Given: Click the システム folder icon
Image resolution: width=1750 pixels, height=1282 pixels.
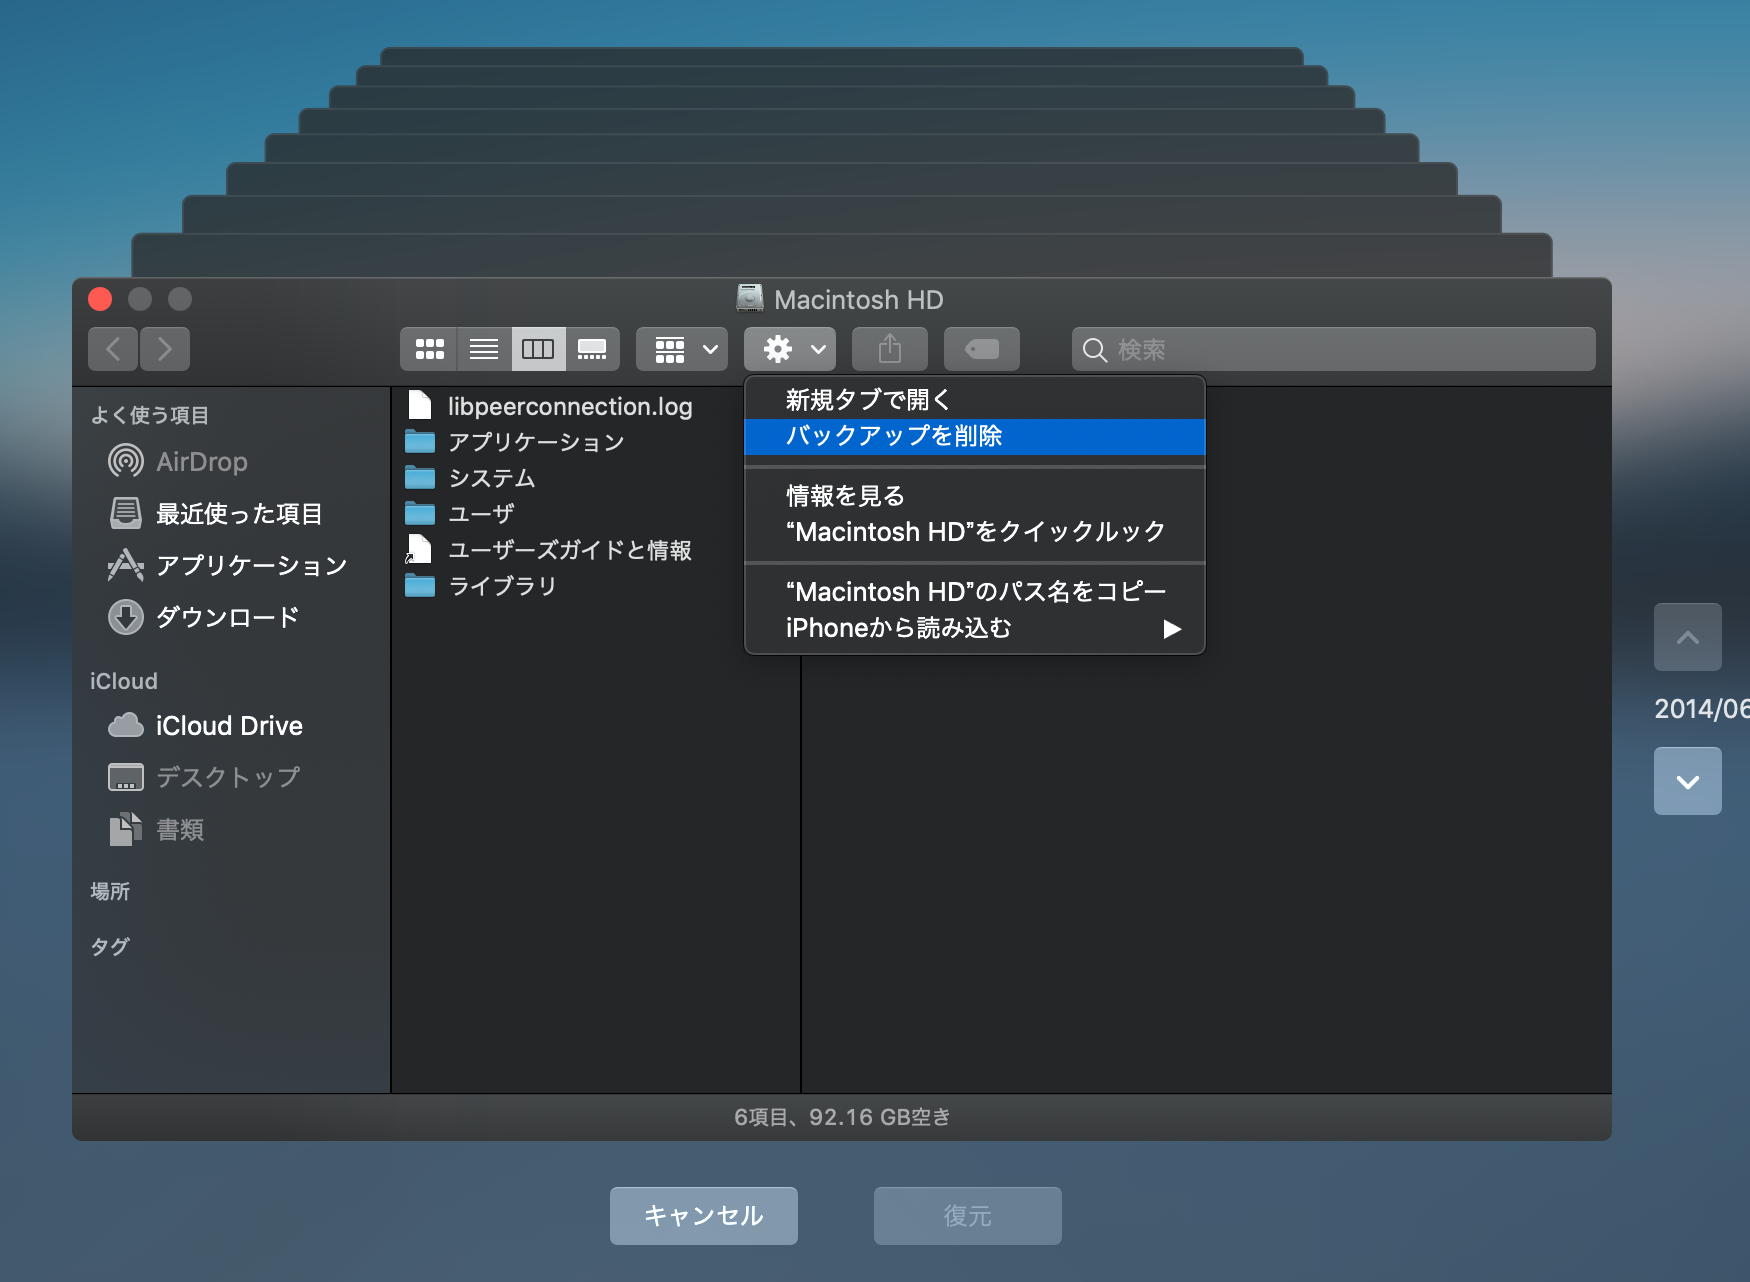Looking at the screenshot, I should point(420,477).
